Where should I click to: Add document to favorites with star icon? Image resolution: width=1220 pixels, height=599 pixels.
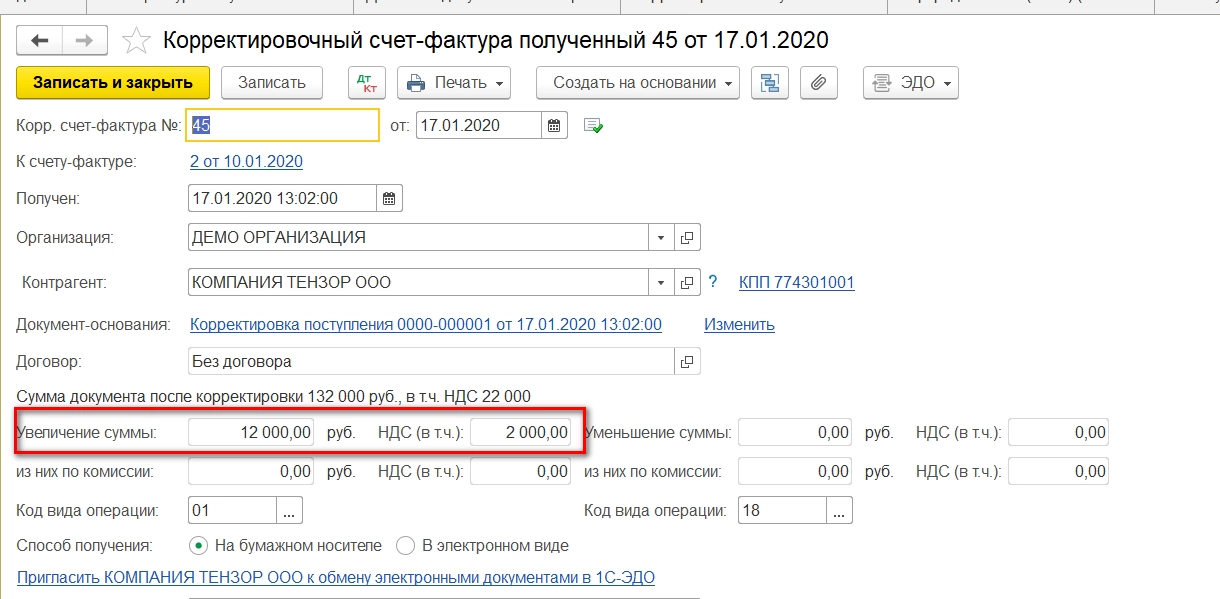click(136, 41)
